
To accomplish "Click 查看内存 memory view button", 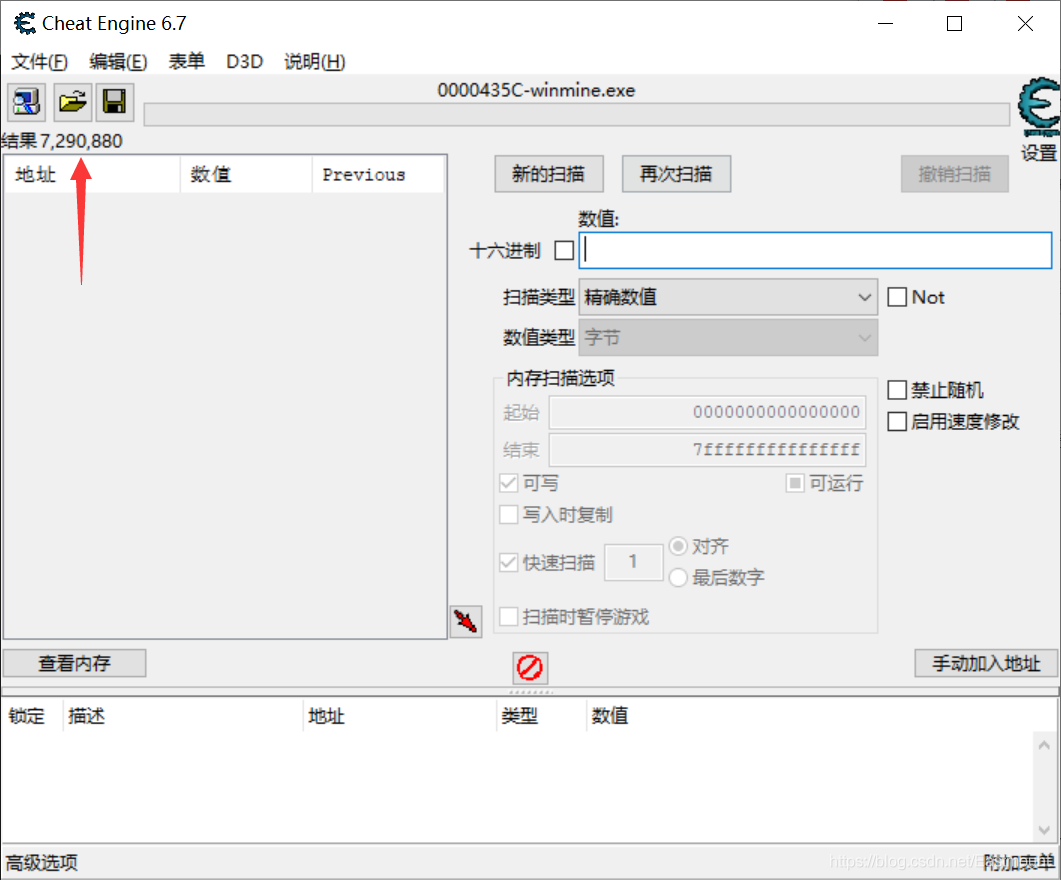I will pos(74,663).
